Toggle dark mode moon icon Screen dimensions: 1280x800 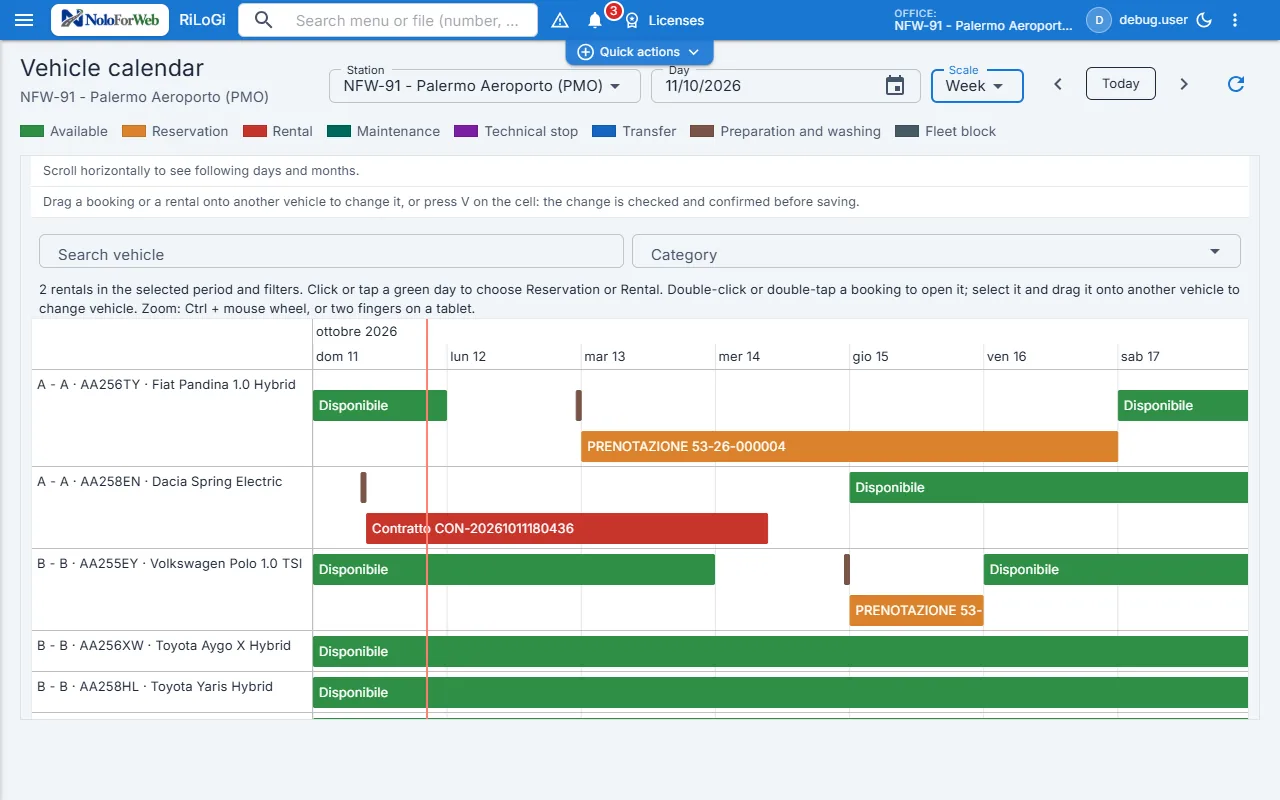(1205, 20)
